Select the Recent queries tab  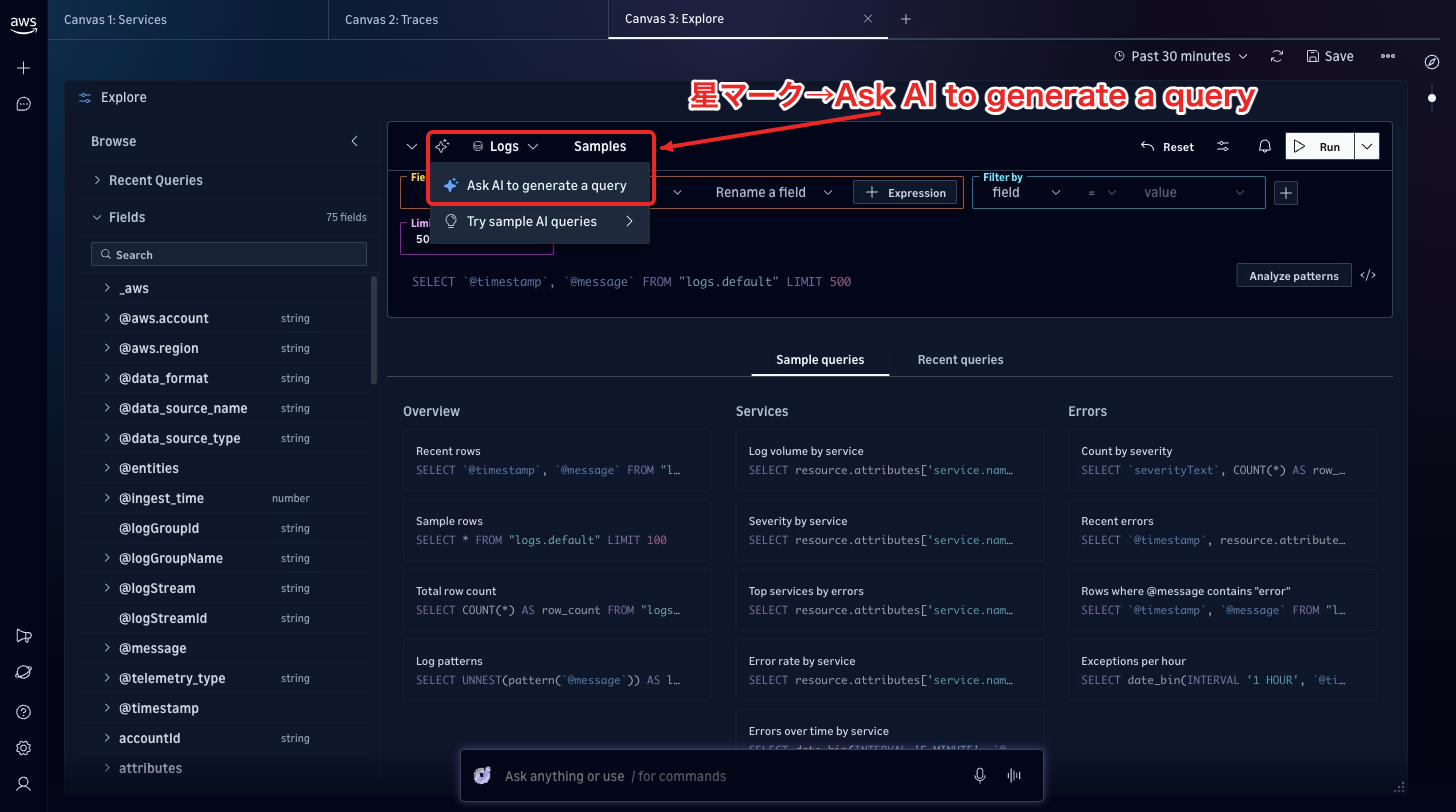[960, 360]
